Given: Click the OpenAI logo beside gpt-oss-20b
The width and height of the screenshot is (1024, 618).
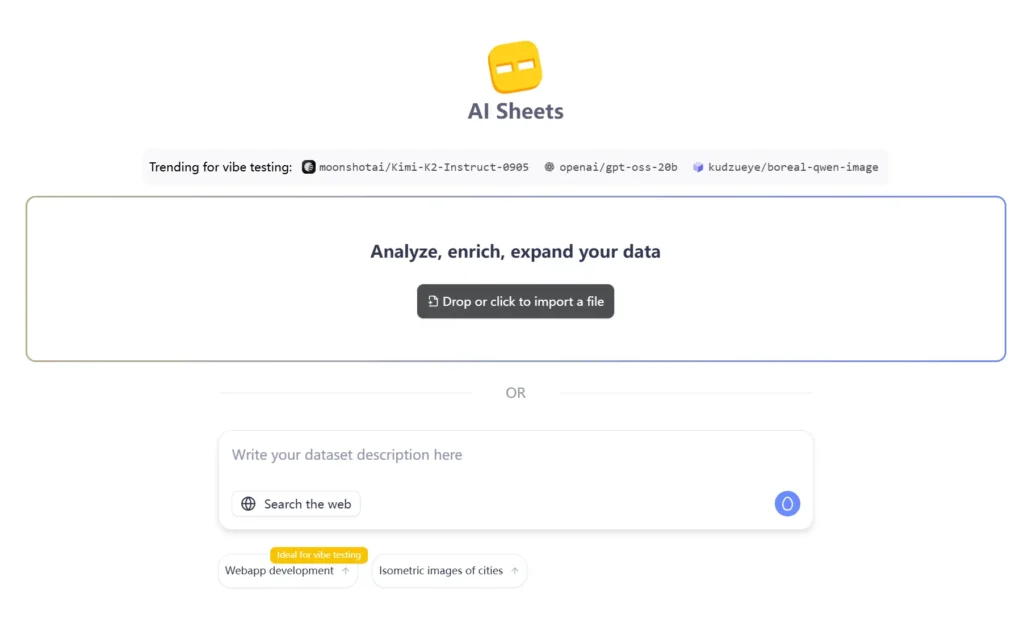Looking at the screenshot, I should click(x=549, y=167).
